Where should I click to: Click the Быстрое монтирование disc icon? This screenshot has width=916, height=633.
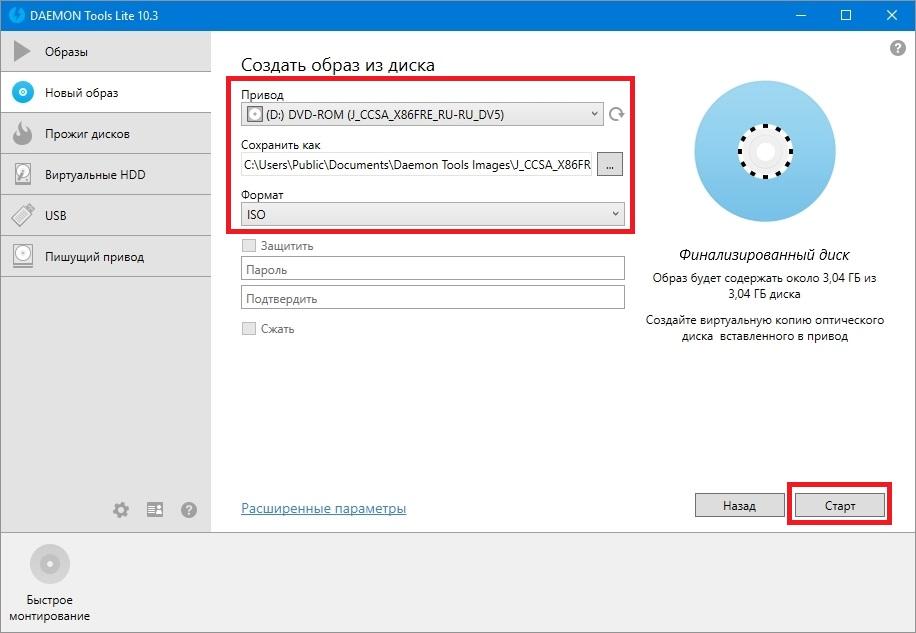tap(50, 565)
